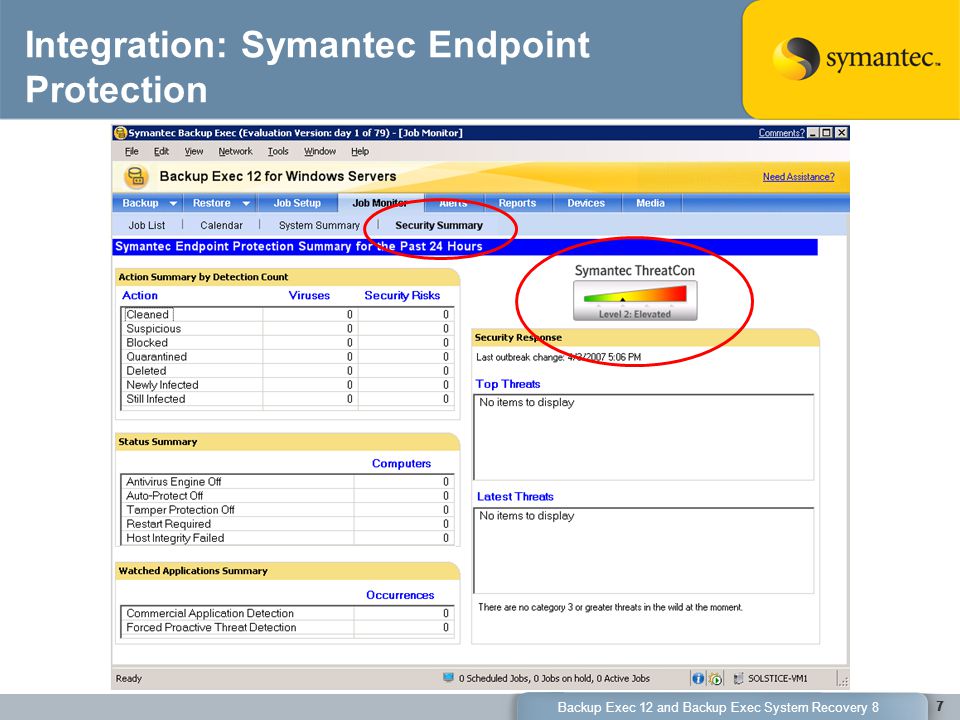
Task: Open the Job List view
Action: [x=146, y=225]
